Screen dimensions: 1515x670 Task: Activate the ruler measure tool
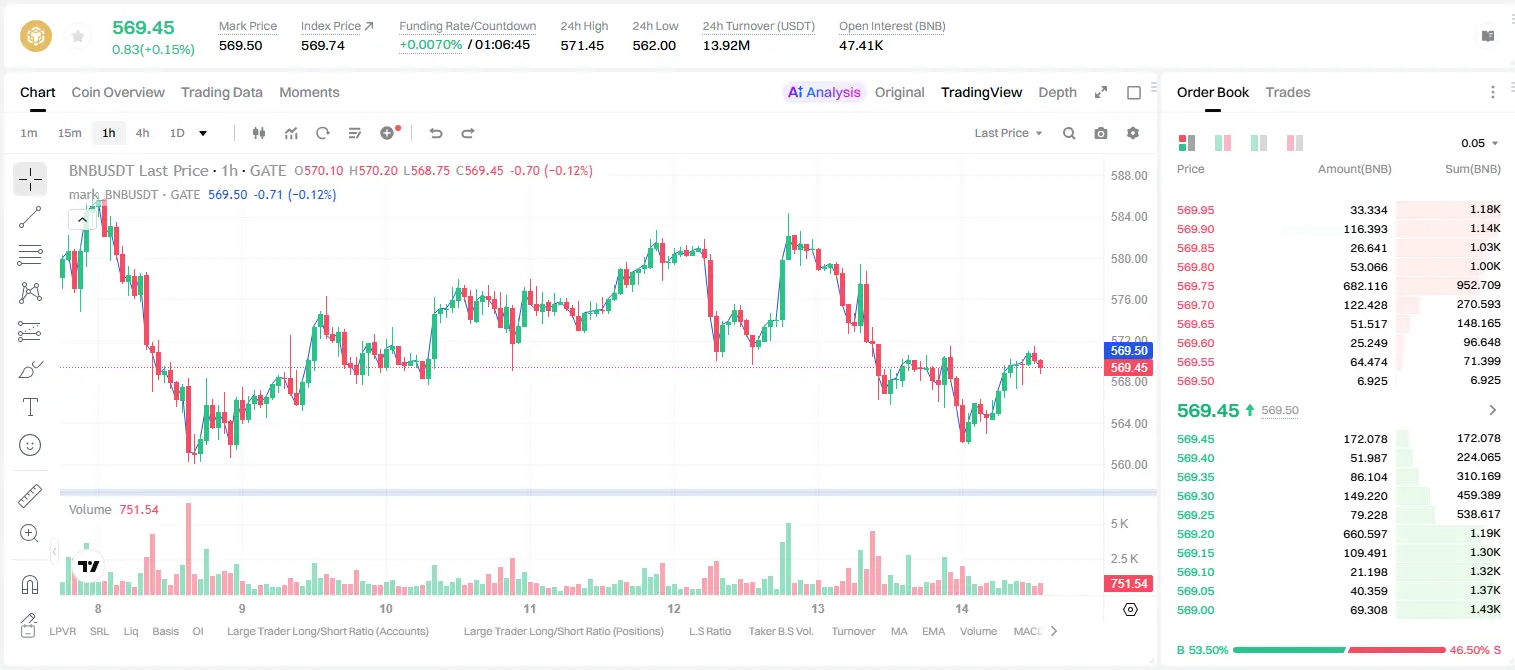30,496
